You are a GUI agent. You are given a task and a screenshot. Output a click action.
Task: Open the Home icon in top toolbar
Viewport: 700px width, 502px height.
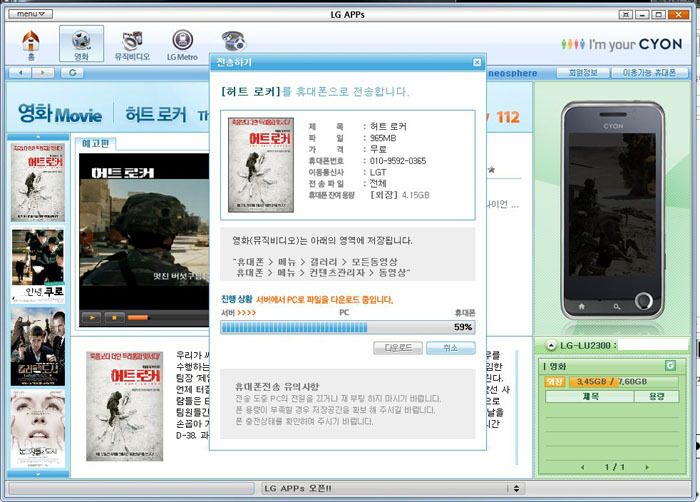[31, 45]
